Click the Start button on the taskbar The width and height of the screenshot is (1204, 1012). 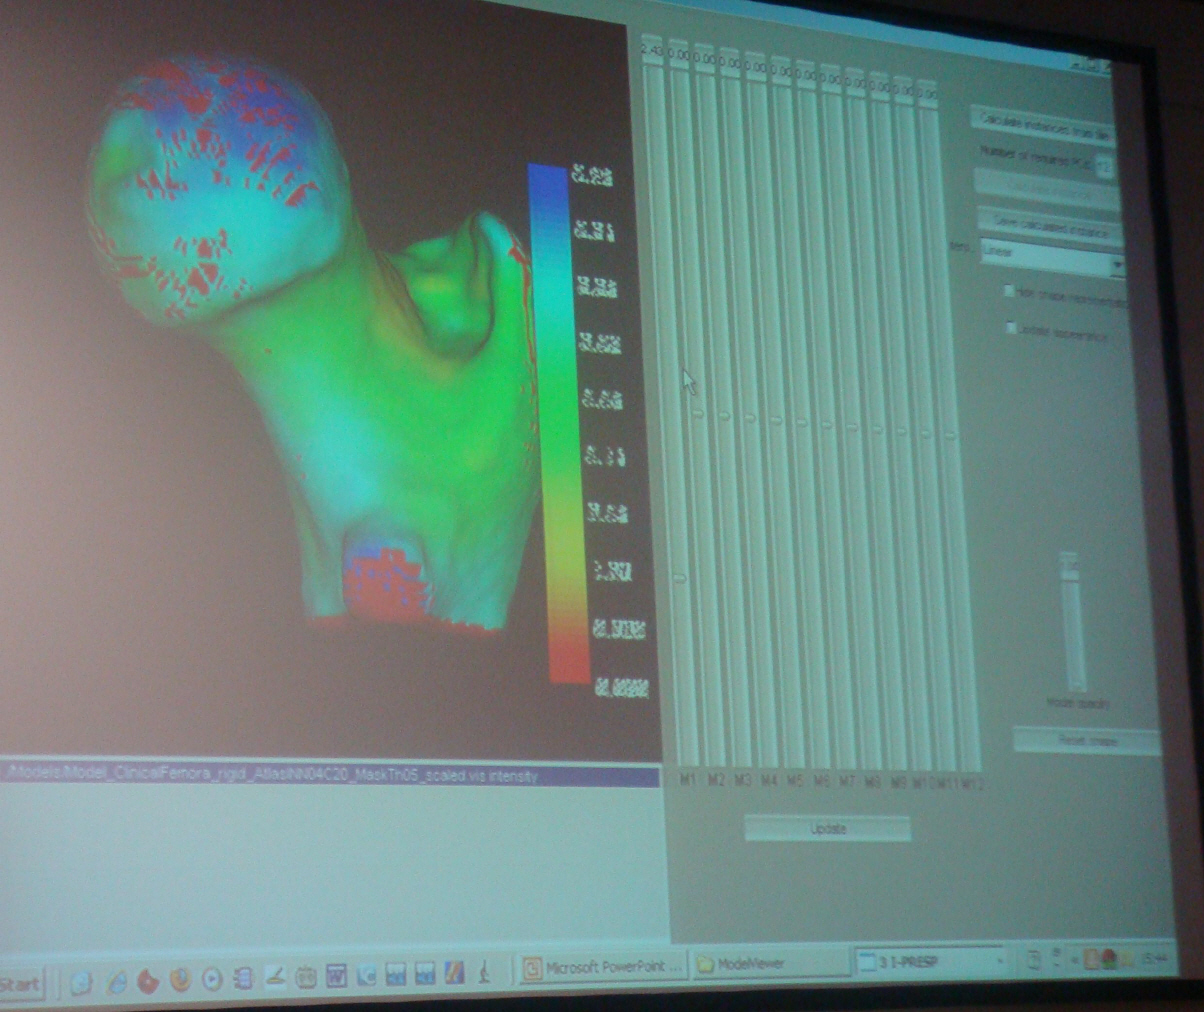pyautogui.click(x=22, y=984)
